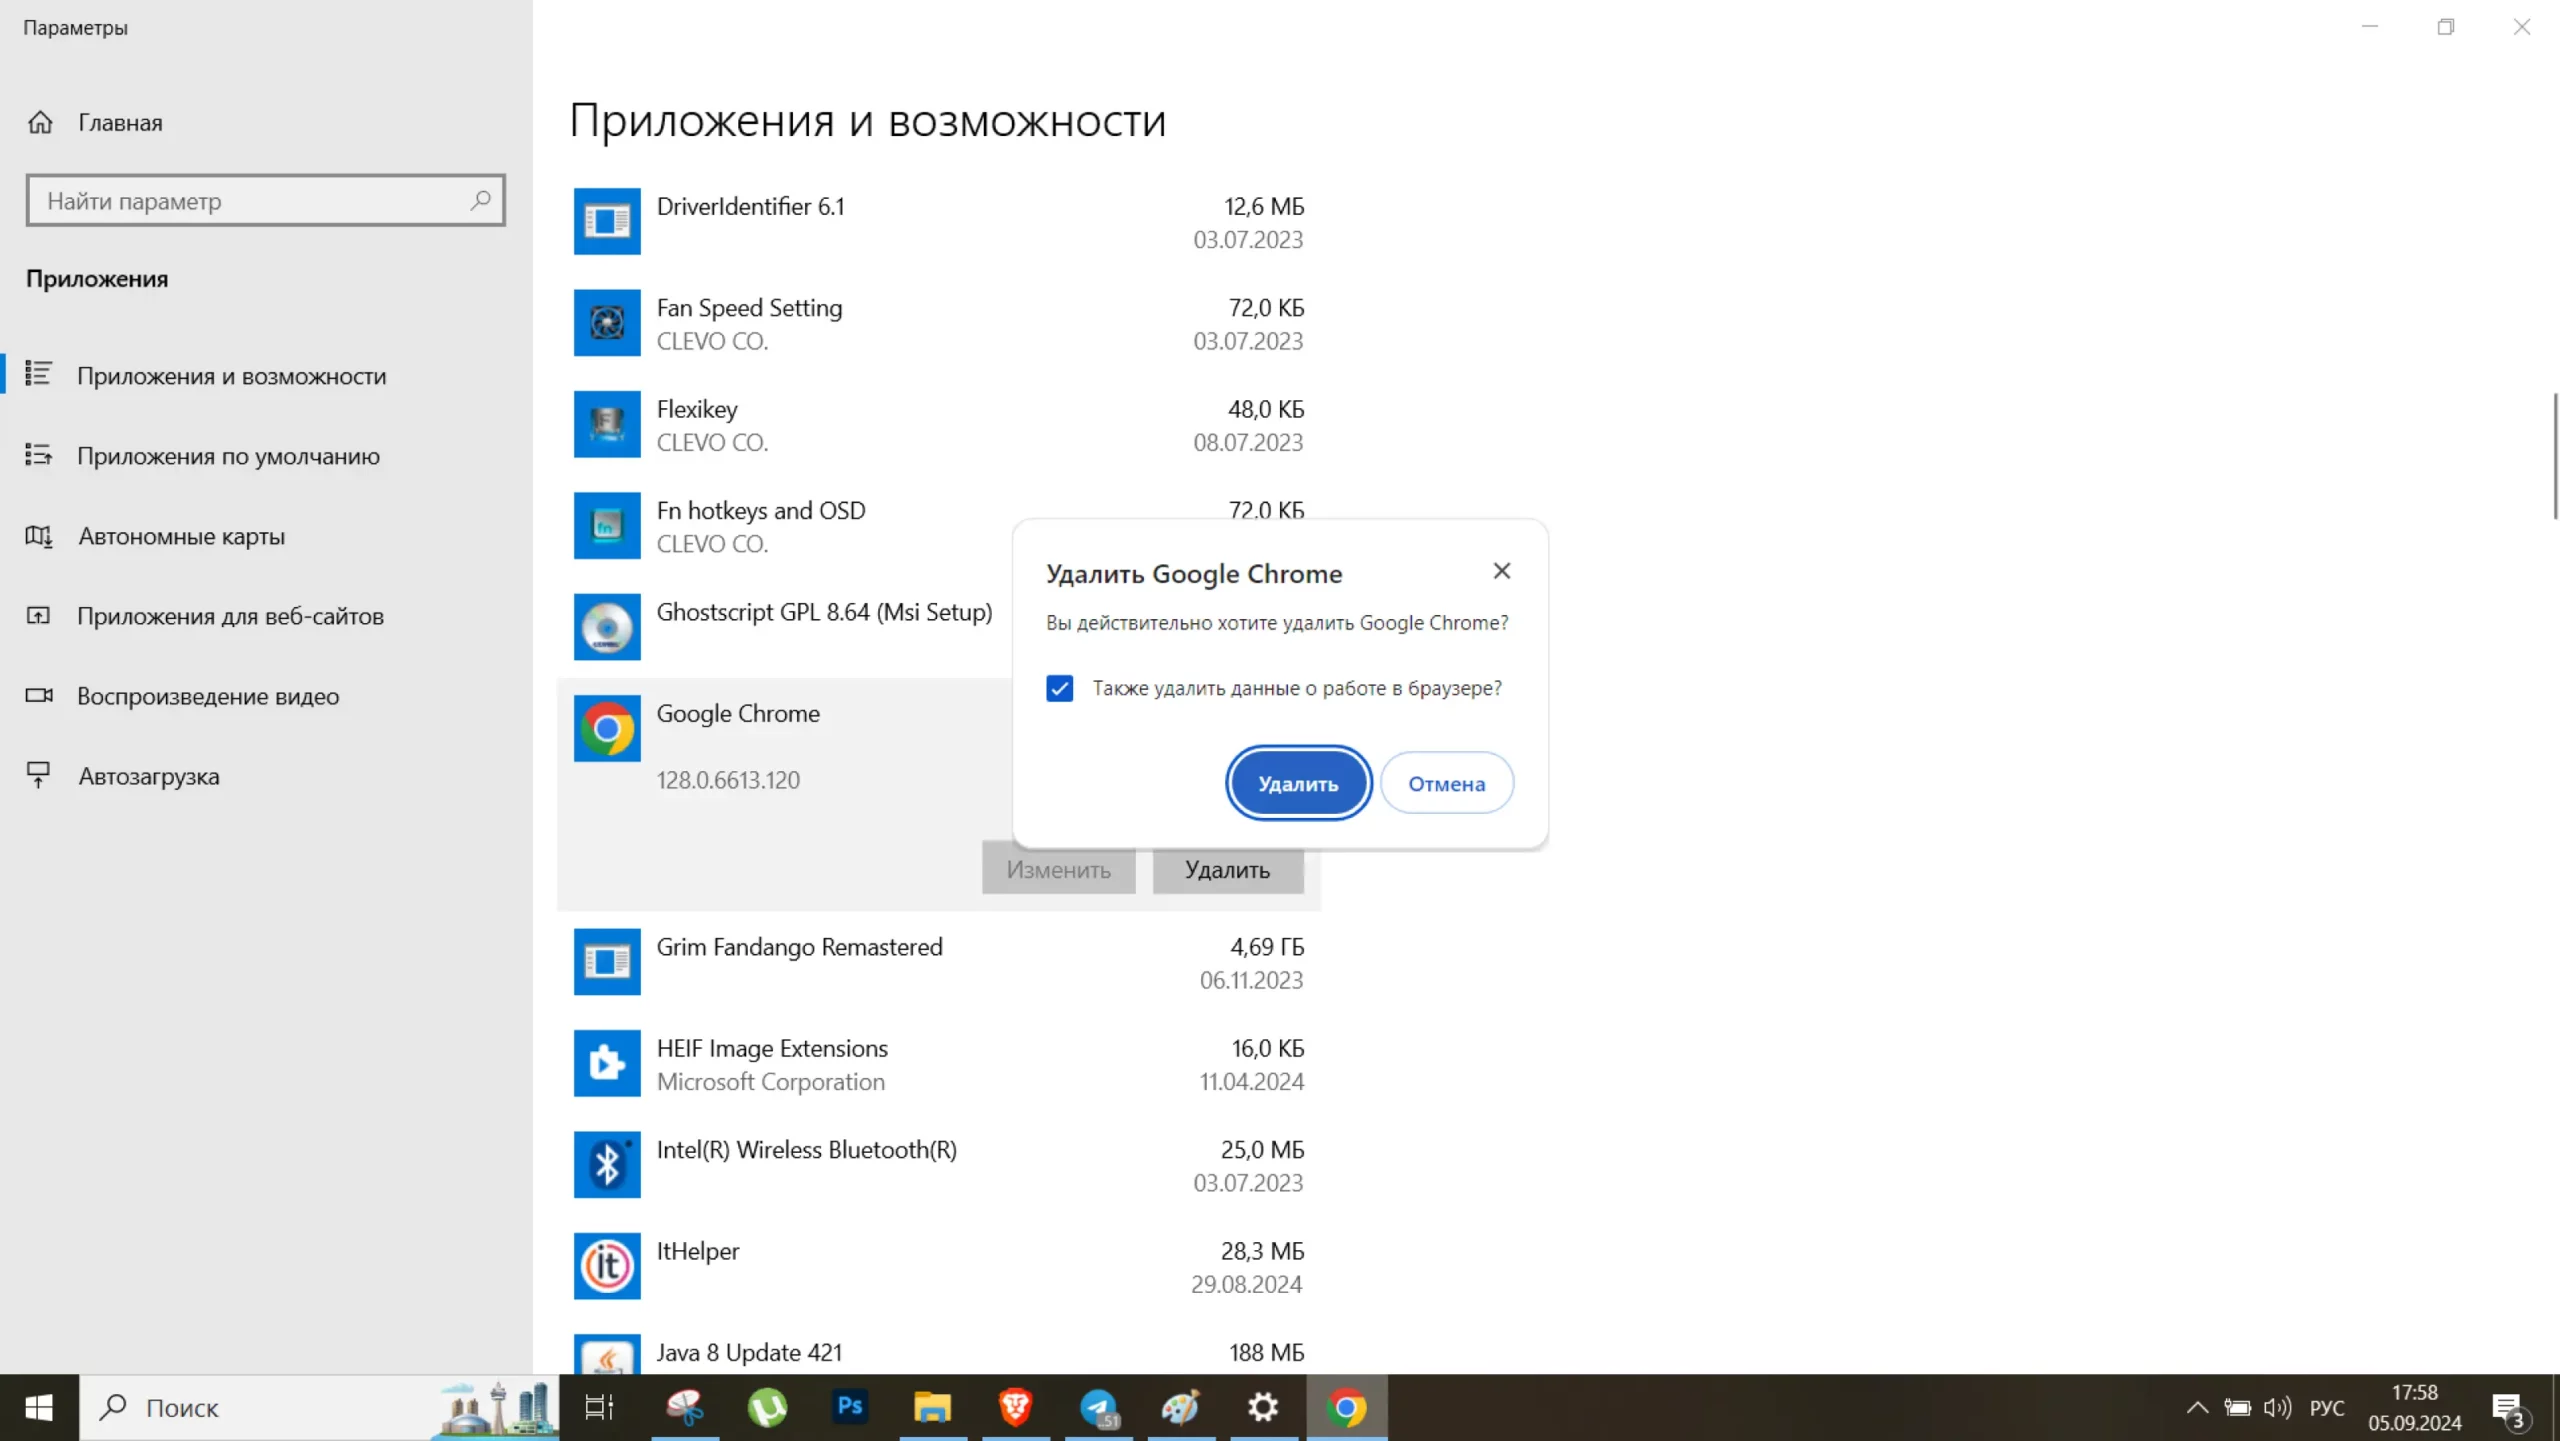Open Автономные карты section
Viewport: 2560px width, 1441px height.
click(181, 536)
